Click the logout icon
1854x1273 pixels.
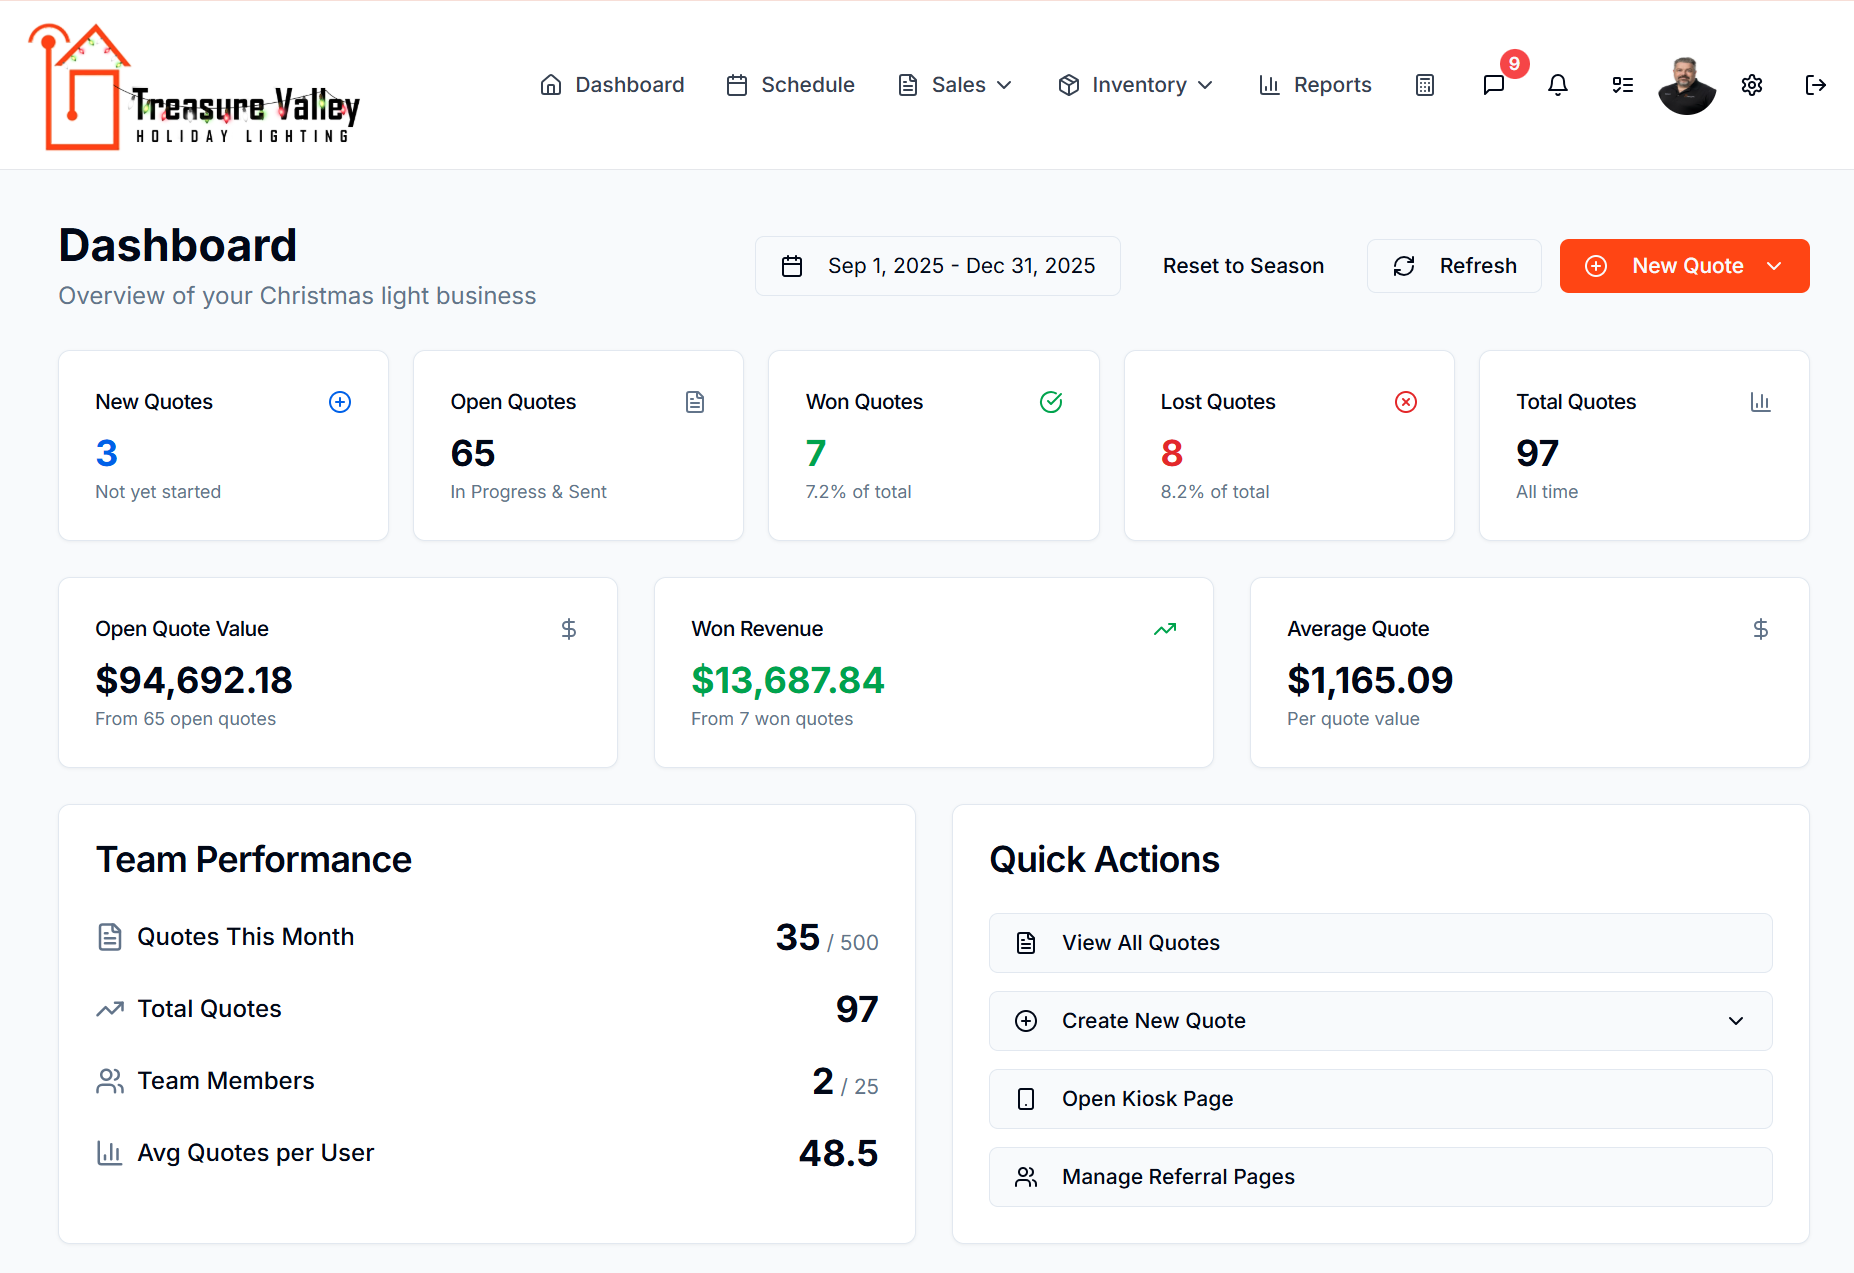1815,85
